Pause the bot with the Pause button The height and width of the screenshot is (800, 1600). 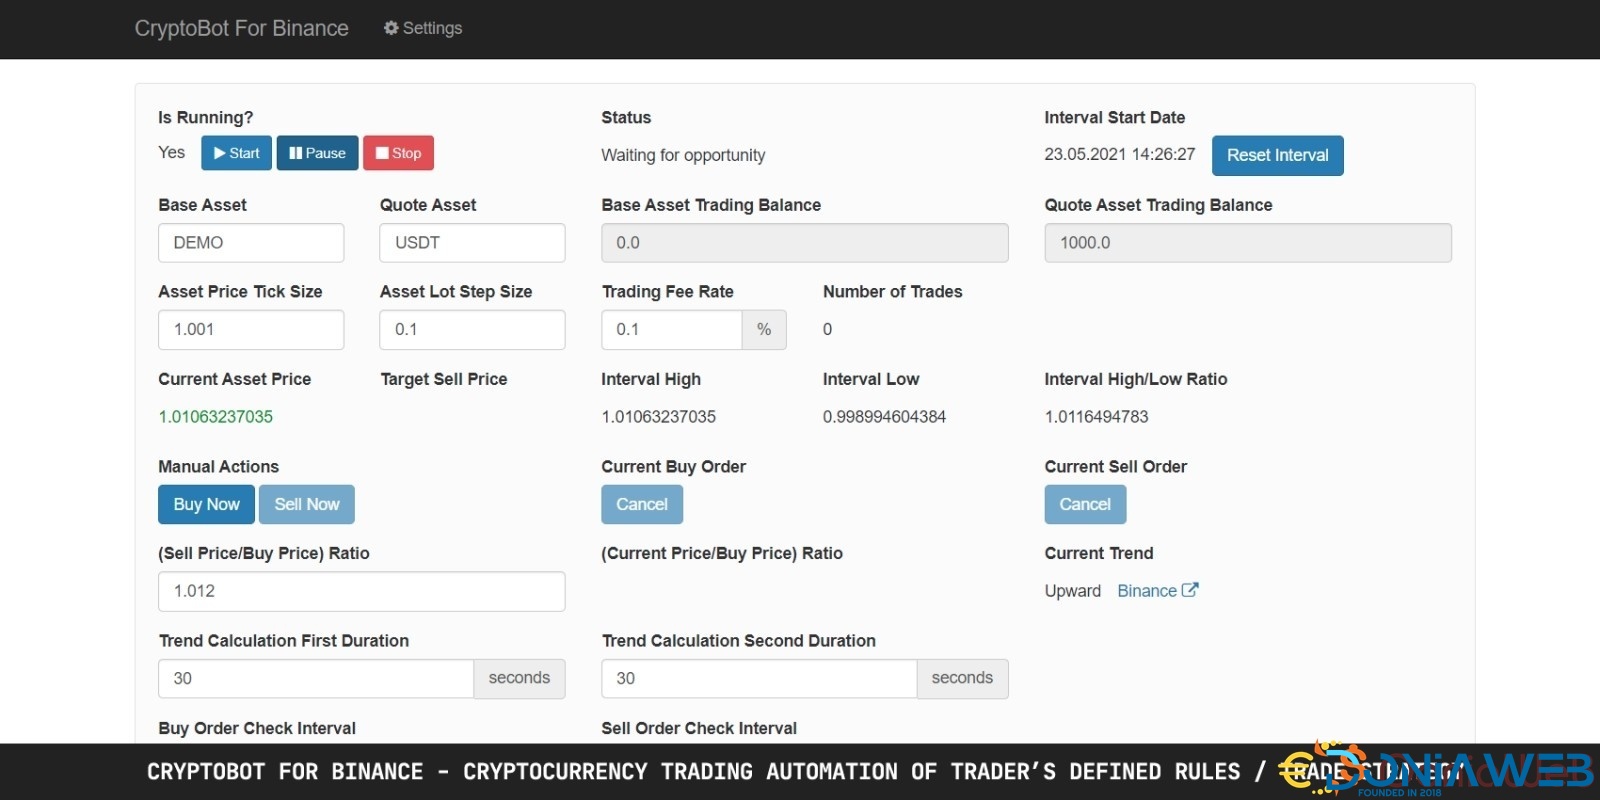coord(317,153)
